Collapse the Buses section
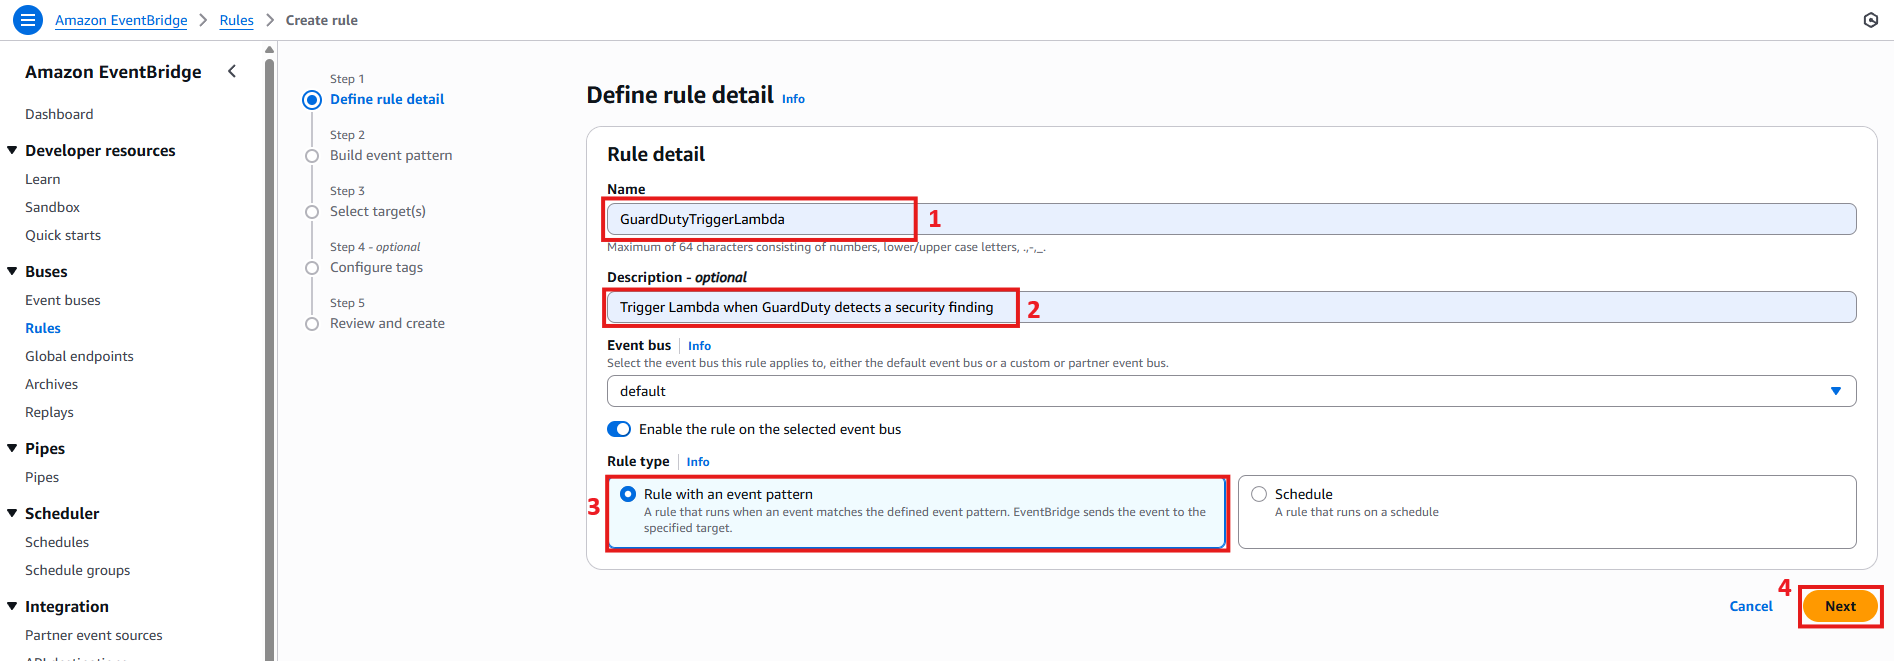1894x661 pixels. click(x=12, y=271)
